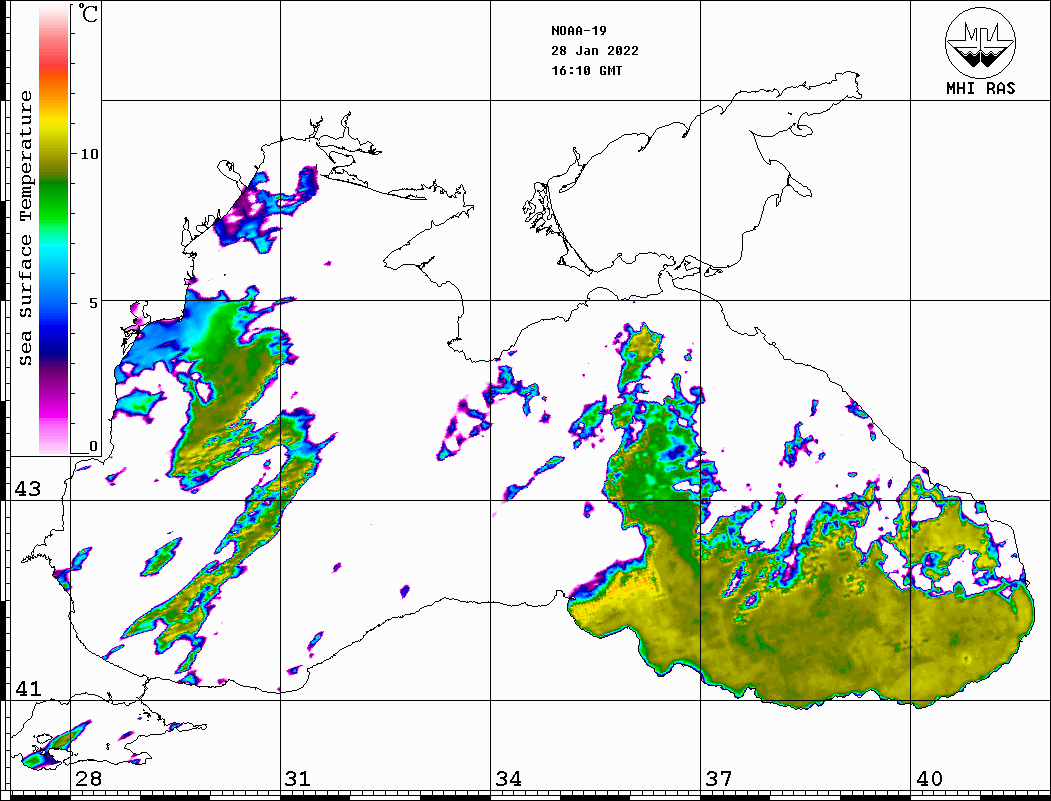This screenshot has height=801, width=1051.
Task: Click longitude label '28'
Action: point(88,779)
